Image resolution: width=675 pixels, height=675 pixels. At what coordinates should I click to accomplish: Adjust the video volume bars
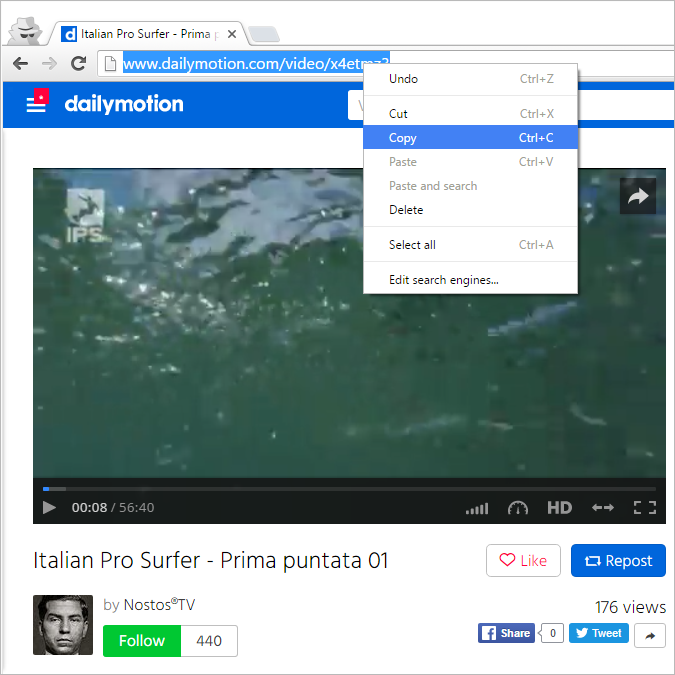477,508
